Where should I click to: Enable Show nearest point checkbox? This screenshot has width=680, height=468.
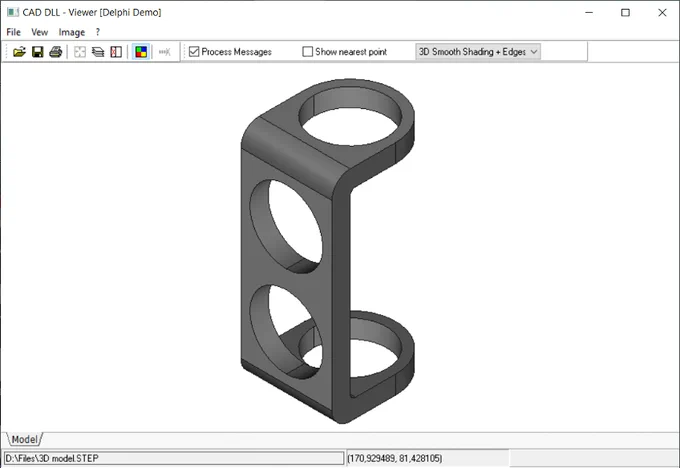point(307,52)
